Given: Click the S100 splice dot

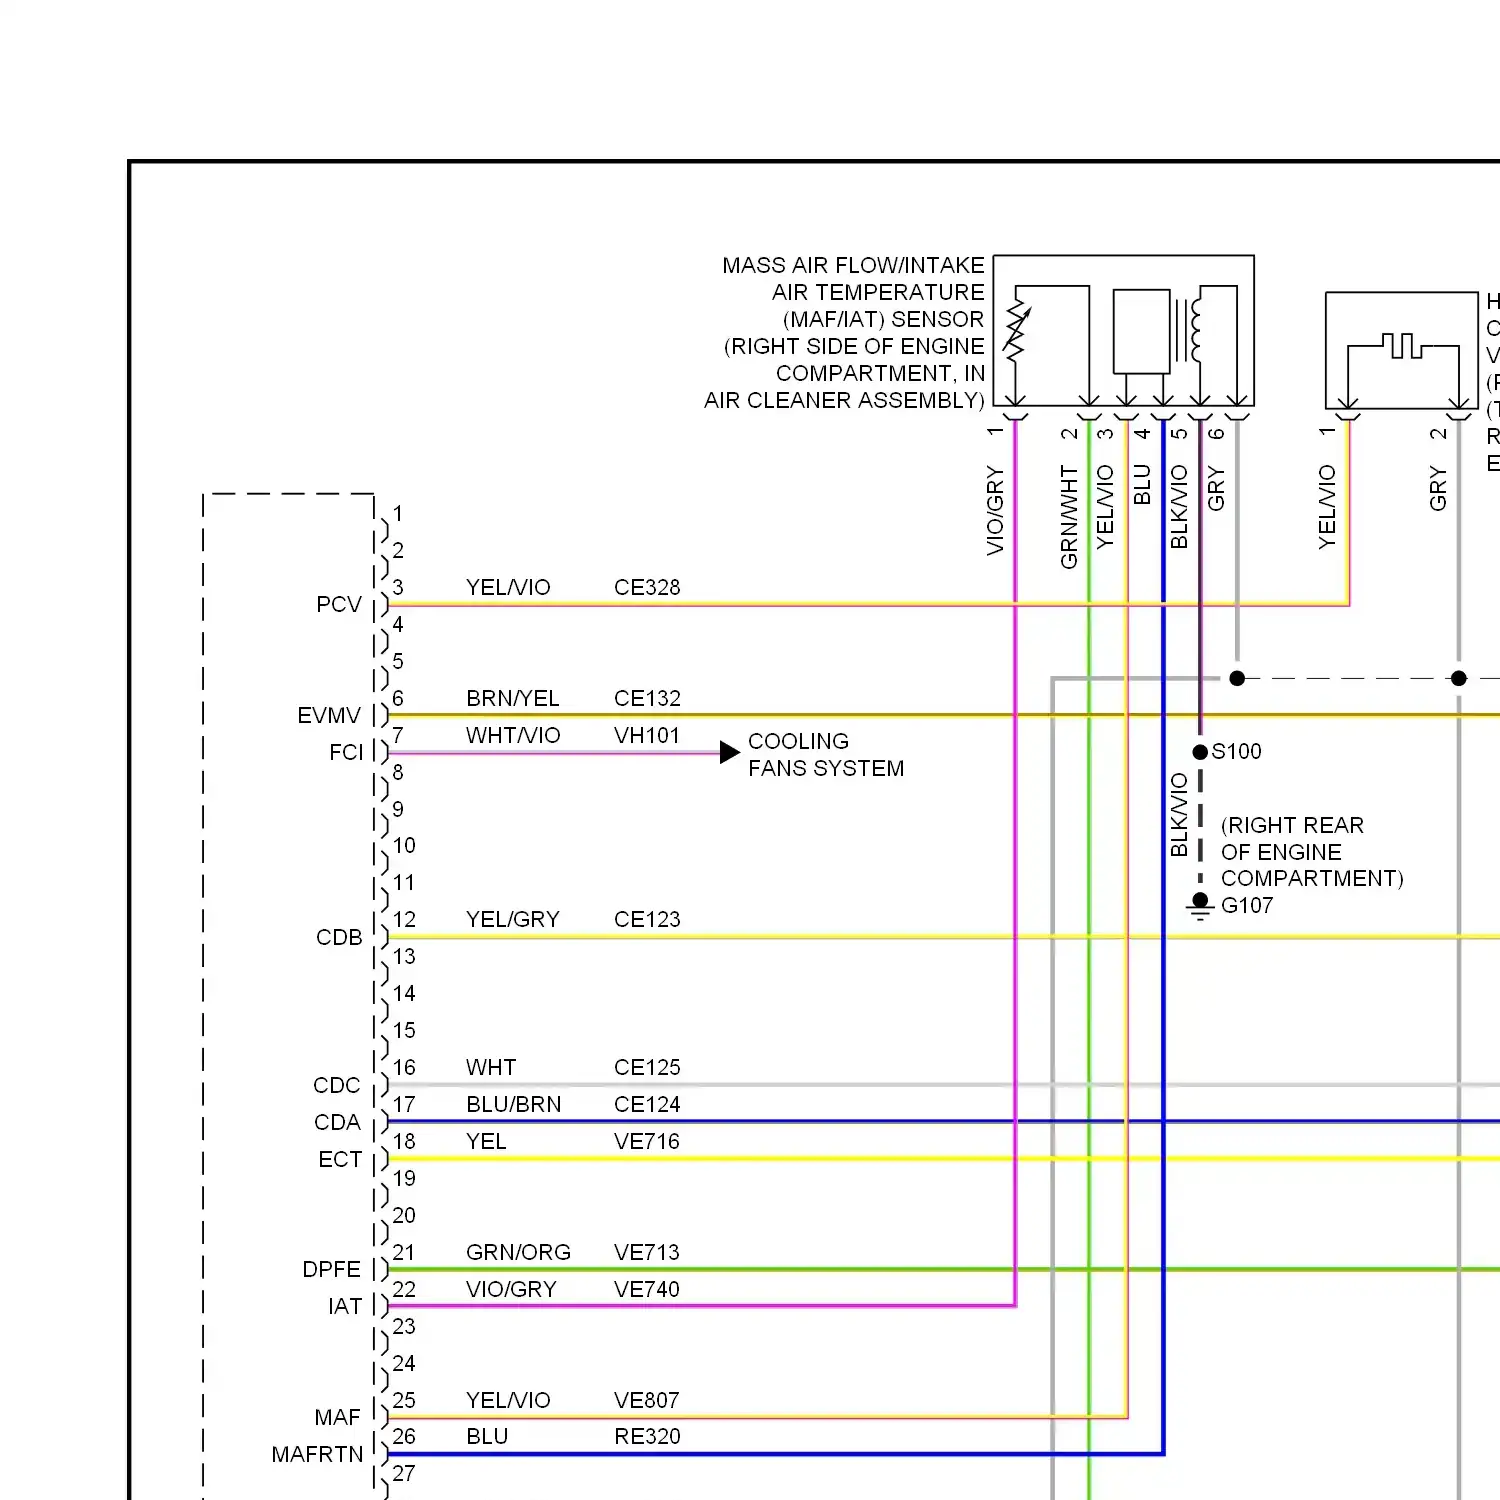Looking at the screenshot, I should (1200, 752).
